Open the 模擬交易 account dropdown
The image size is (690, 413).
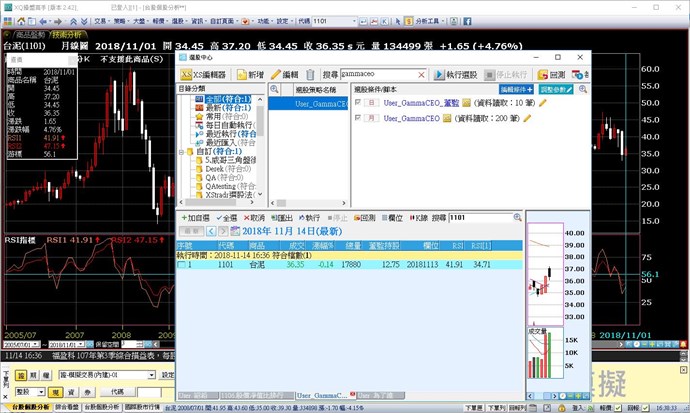click(x=152, y=375)
